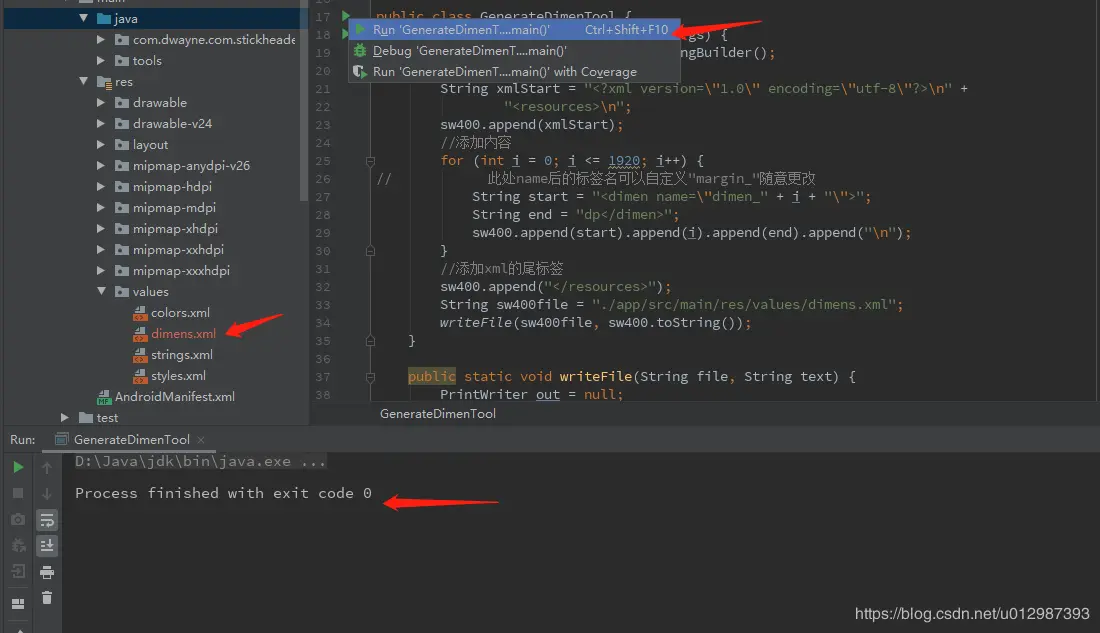Pick Run with Coverage menu entry
The width and height of the screenshot is (1100, 633).
point(514,72)
